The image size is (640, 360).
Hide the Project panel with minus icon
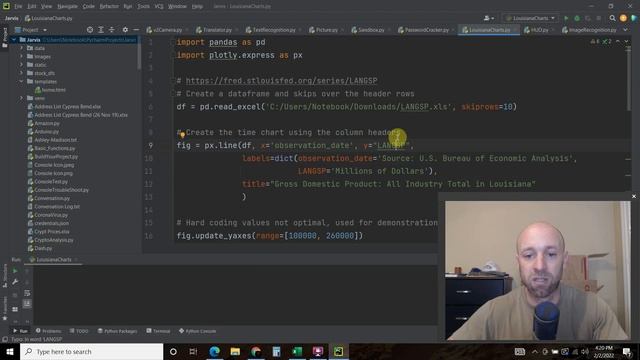click(136, 30)
